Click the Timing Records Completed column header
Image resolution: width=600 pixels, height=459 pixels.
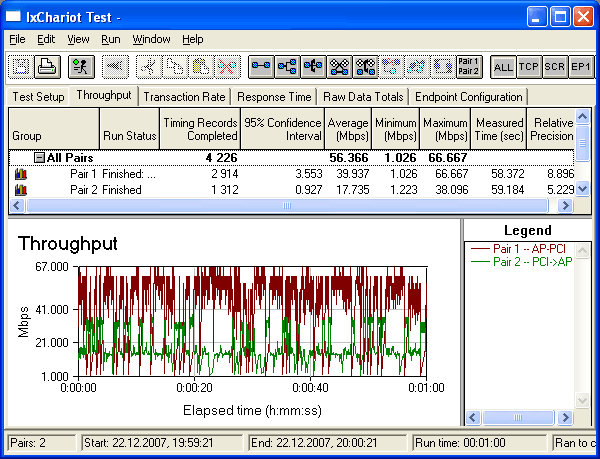tap(200, 129)
